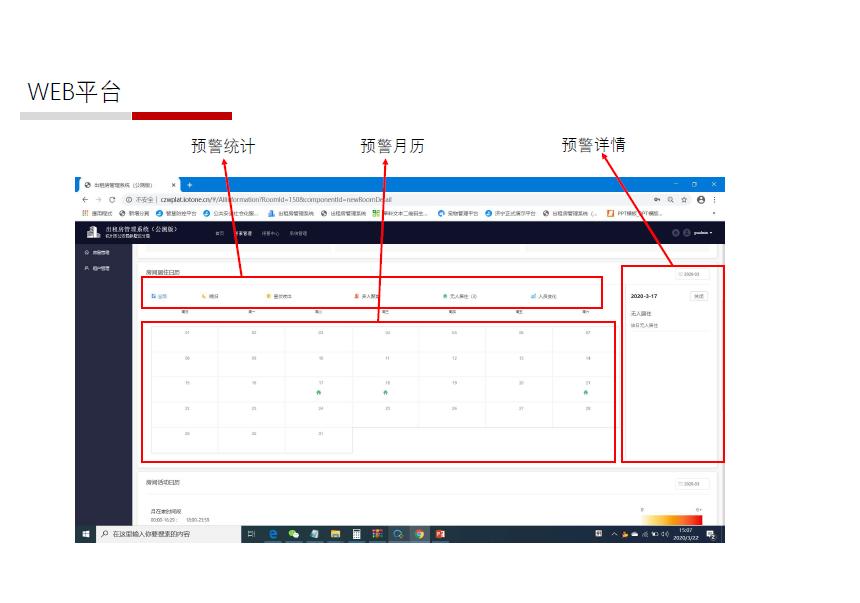Open WeChat from the taskbar
The height and width of the screenshot is (603, 860).
pos(293,534)
